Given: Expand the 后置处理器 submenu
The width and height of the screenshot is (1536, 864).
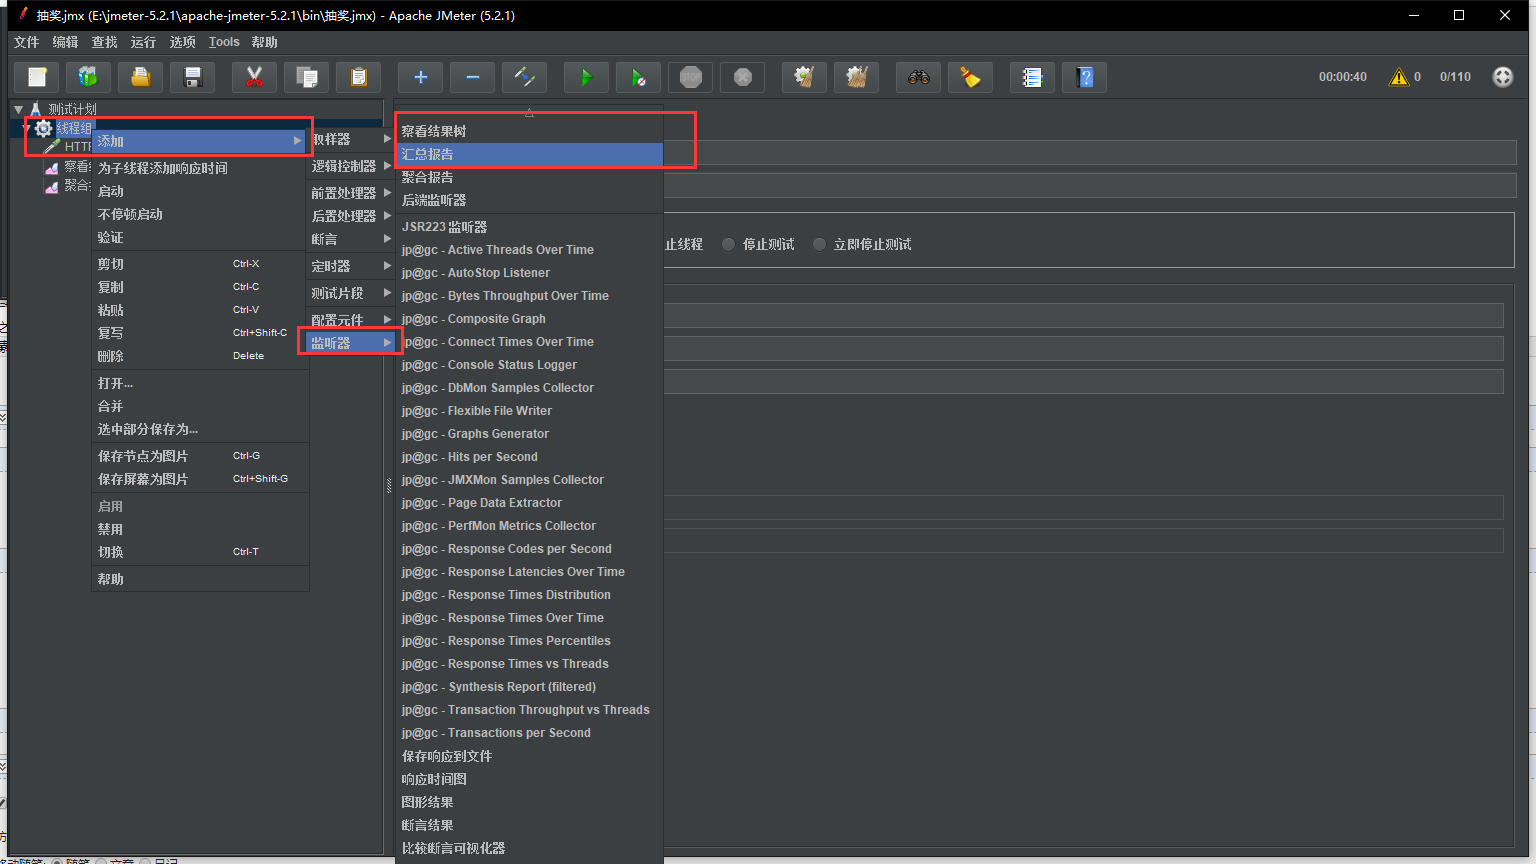Looking at the screenshot, I should (351, 216).
